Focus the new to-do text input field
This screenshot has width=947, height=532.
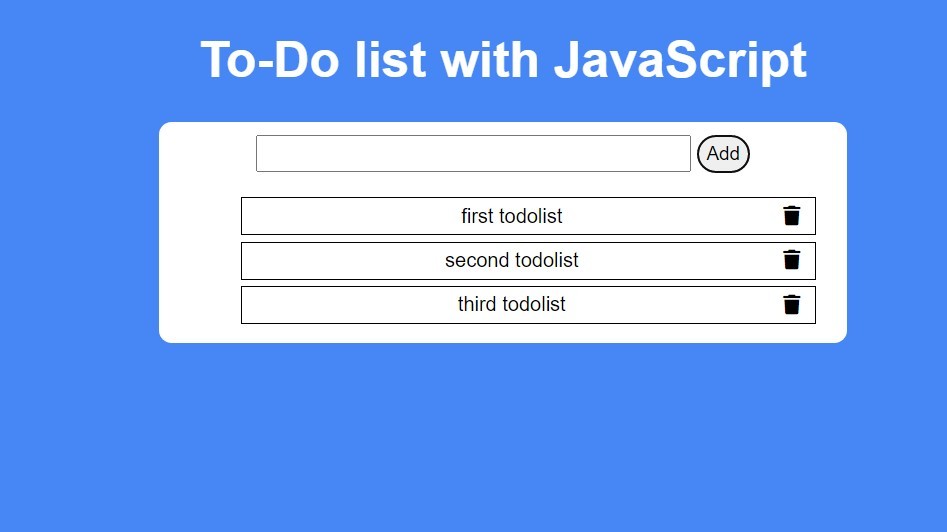[x=473, y=153]
